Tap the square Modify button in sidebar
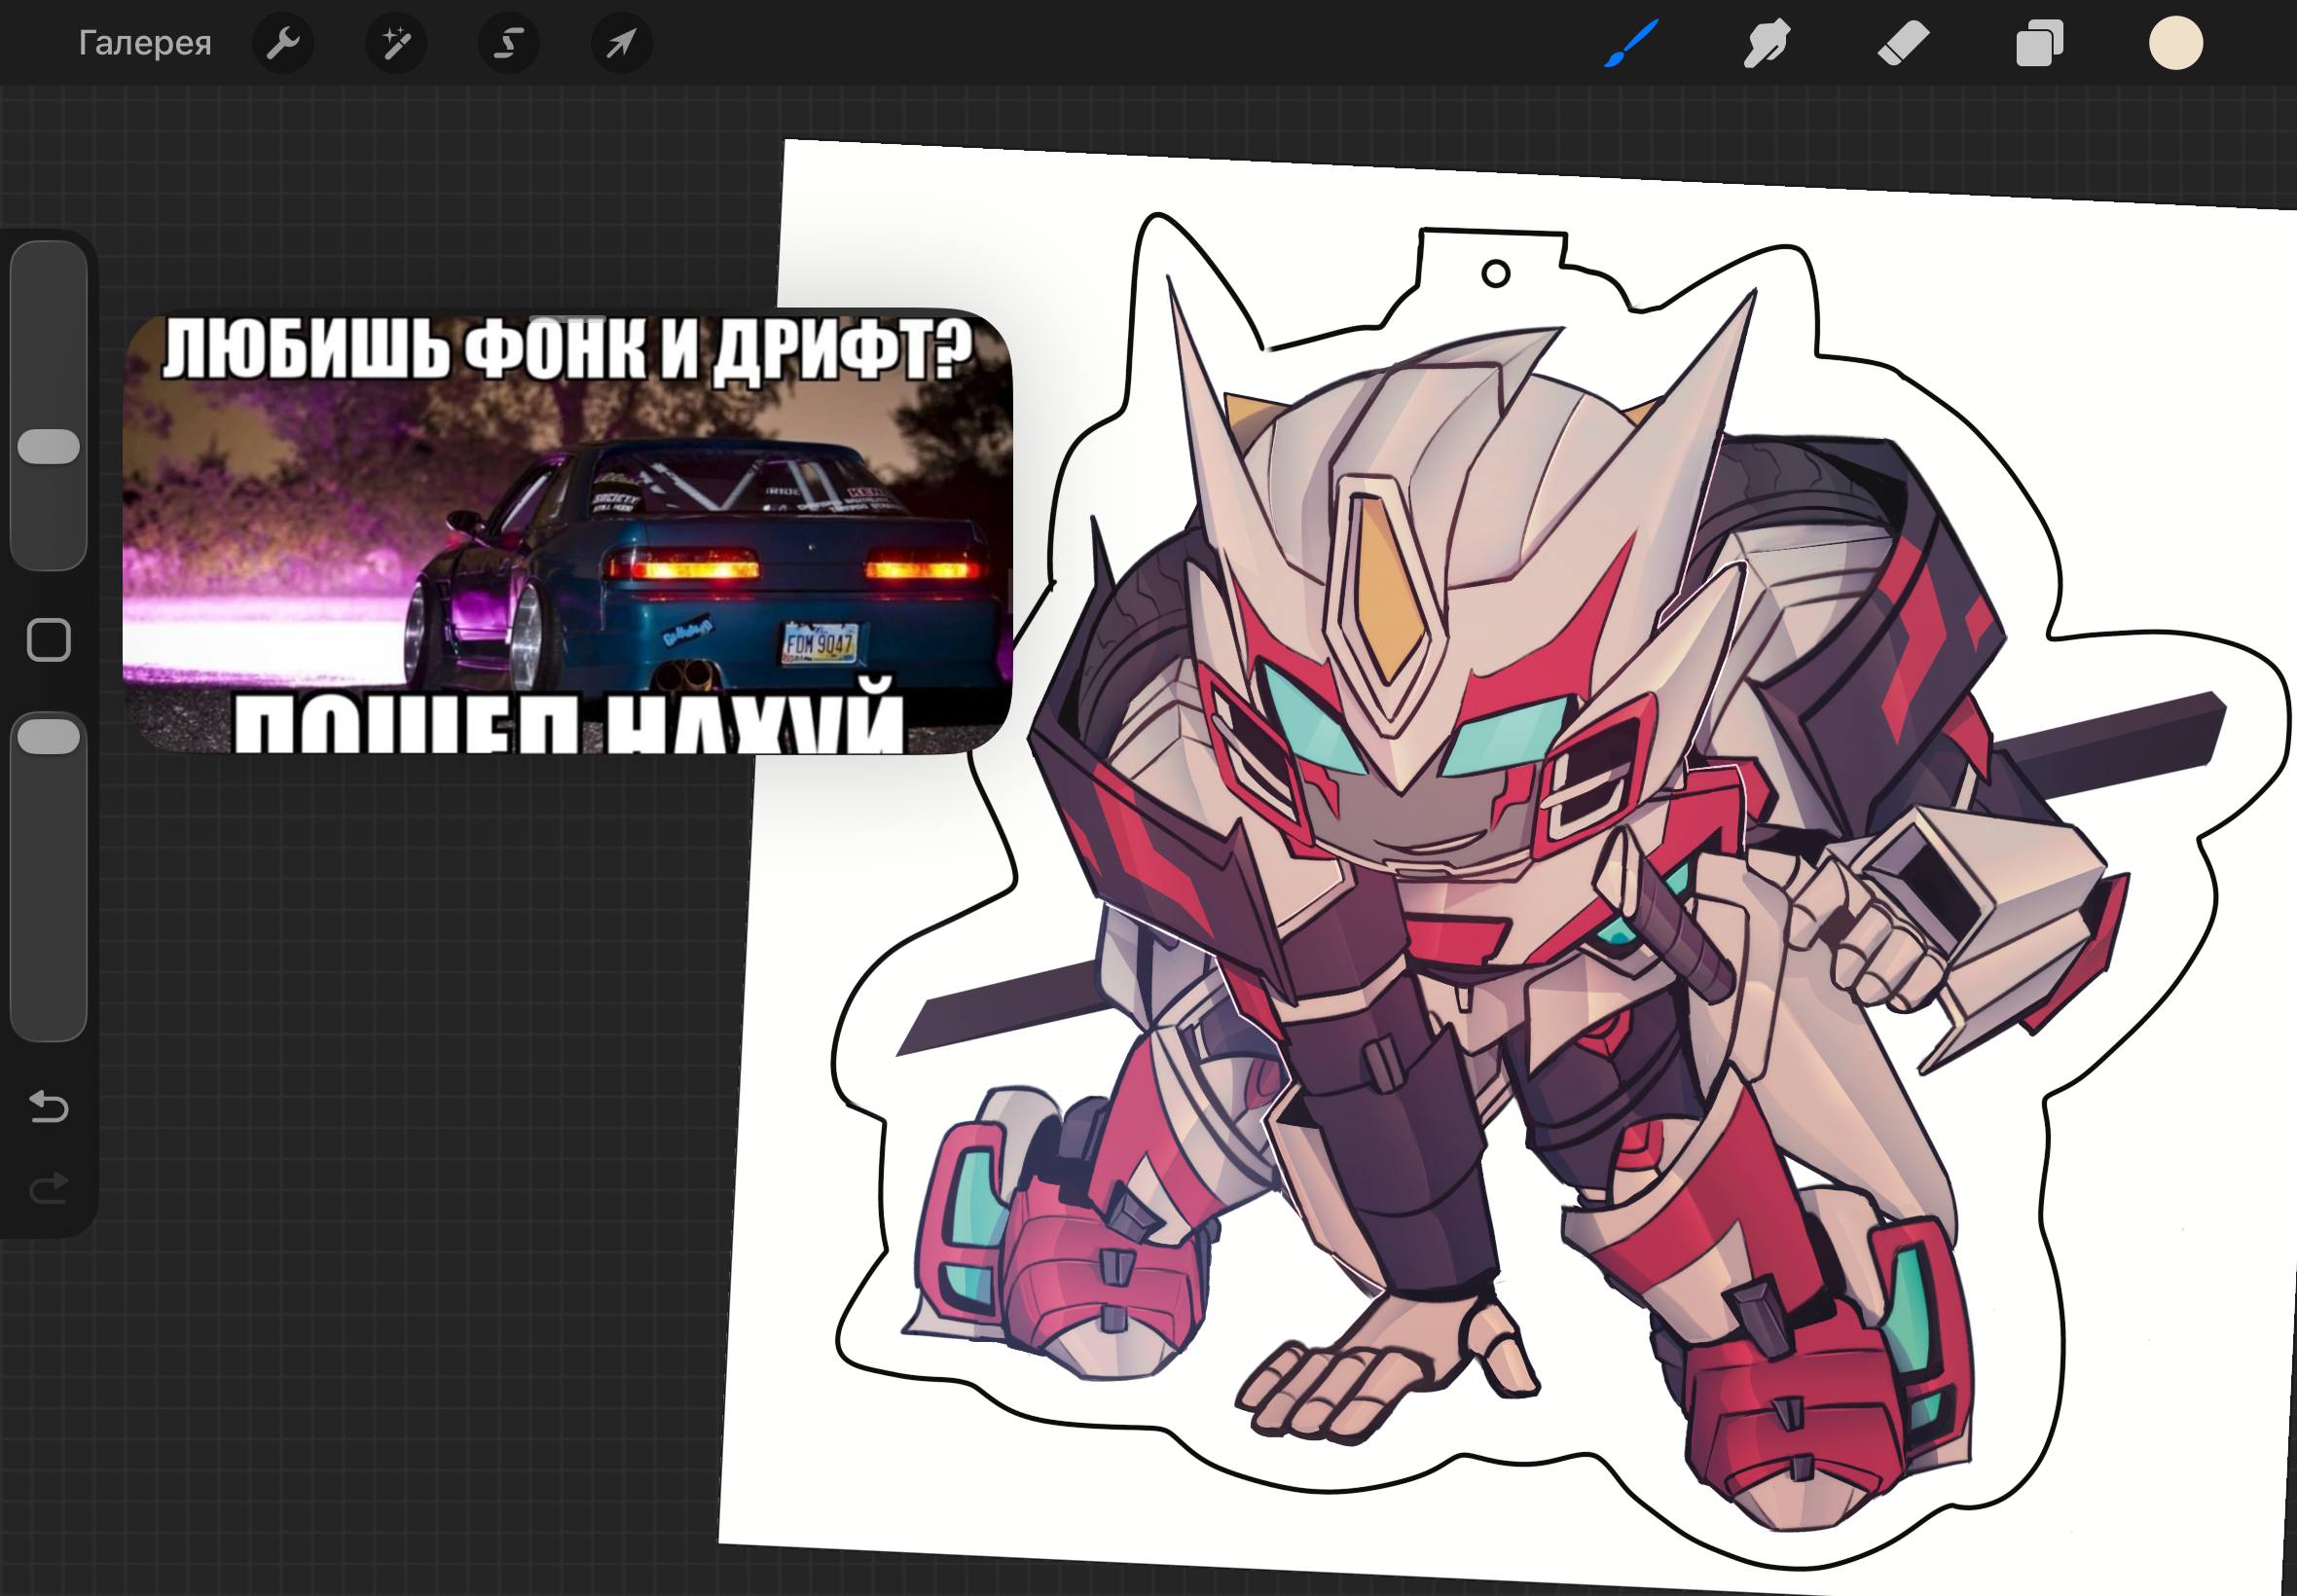This screenshot has height=1596, width=2297. [49, 640]
